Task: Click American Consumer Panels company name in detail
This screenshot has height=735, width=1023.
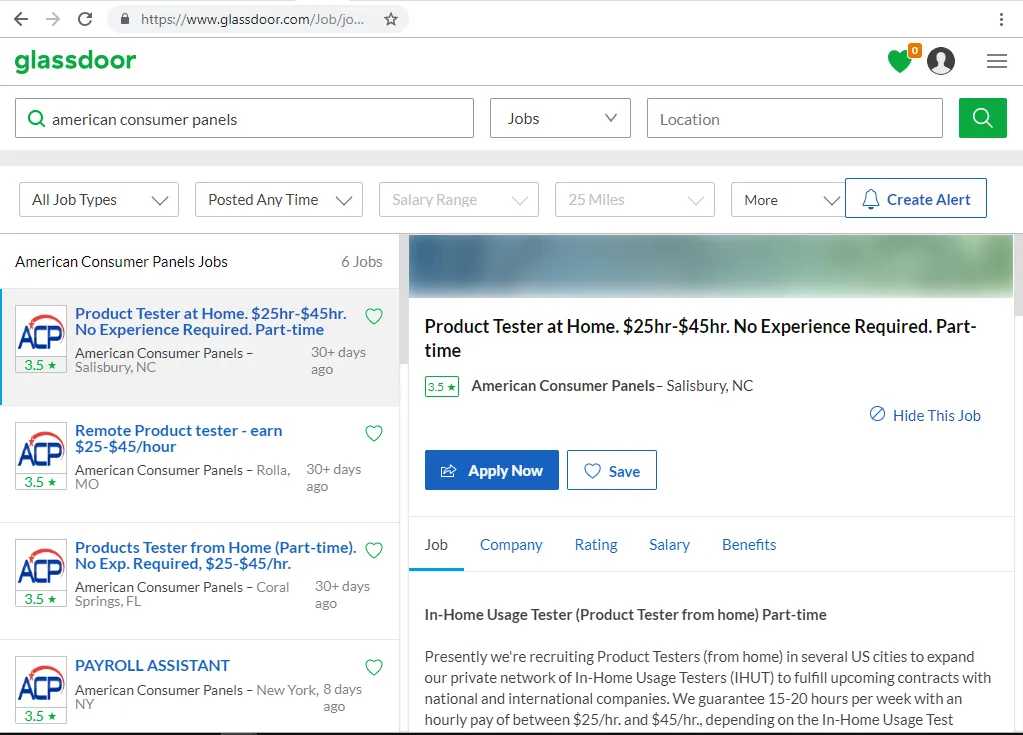Action: click(563, 385)
